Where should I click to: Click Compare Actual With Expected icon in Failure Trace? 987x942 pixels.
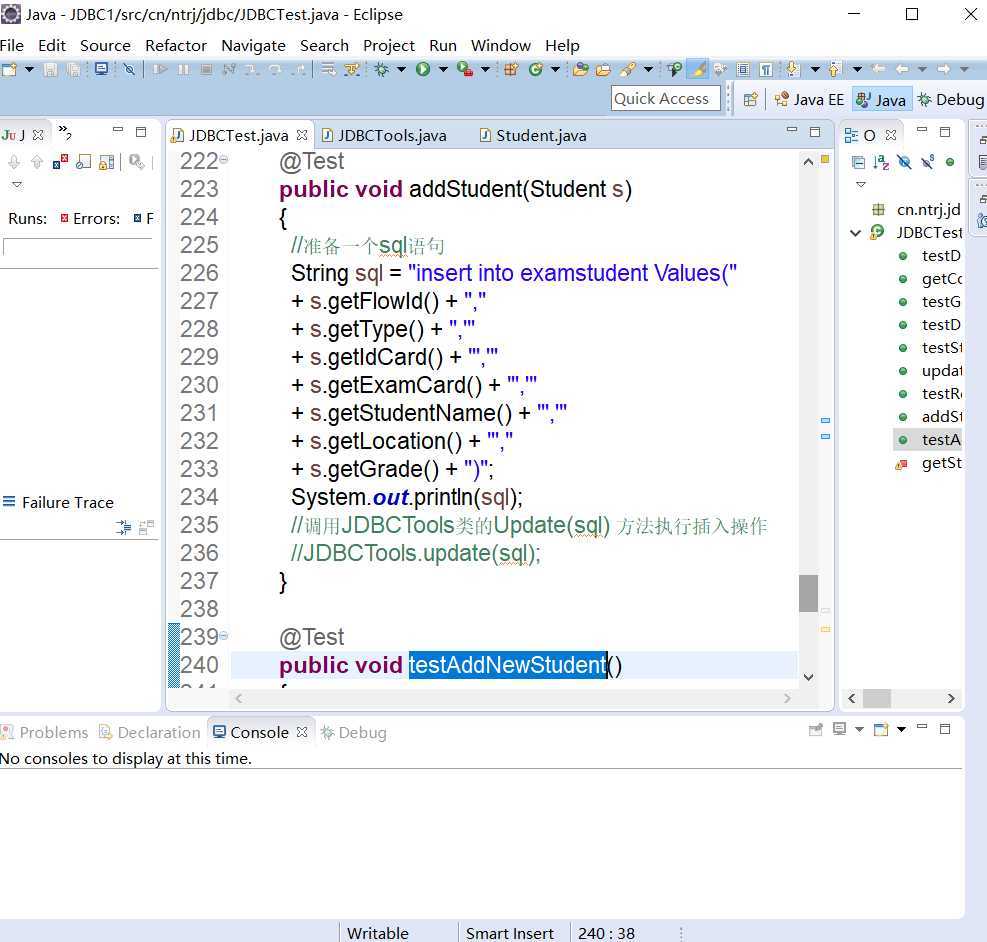[146, 527]
